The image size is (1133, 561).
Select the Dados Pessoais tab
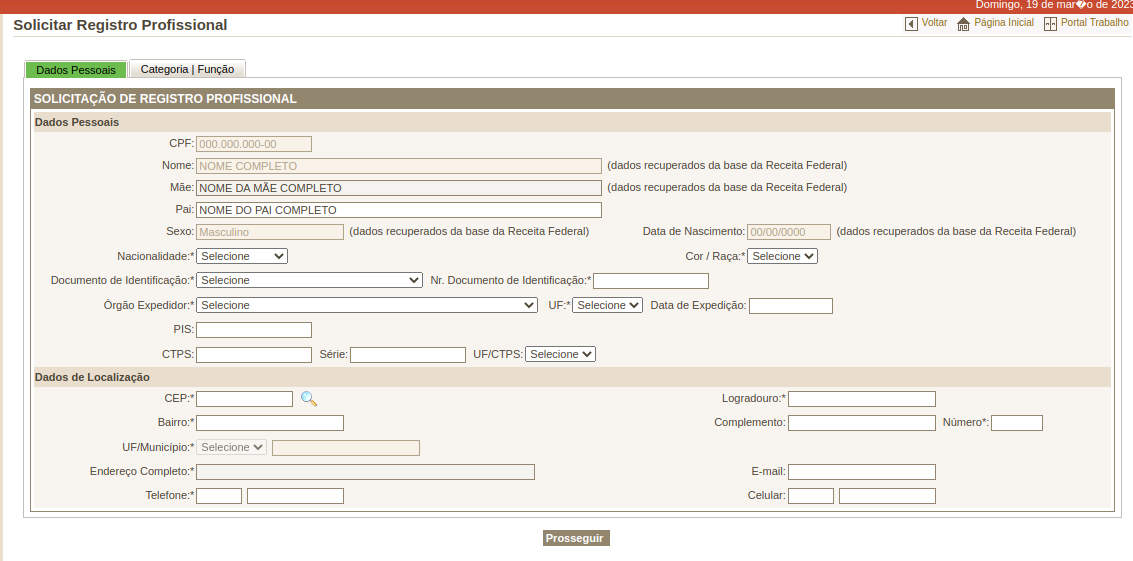76,70
